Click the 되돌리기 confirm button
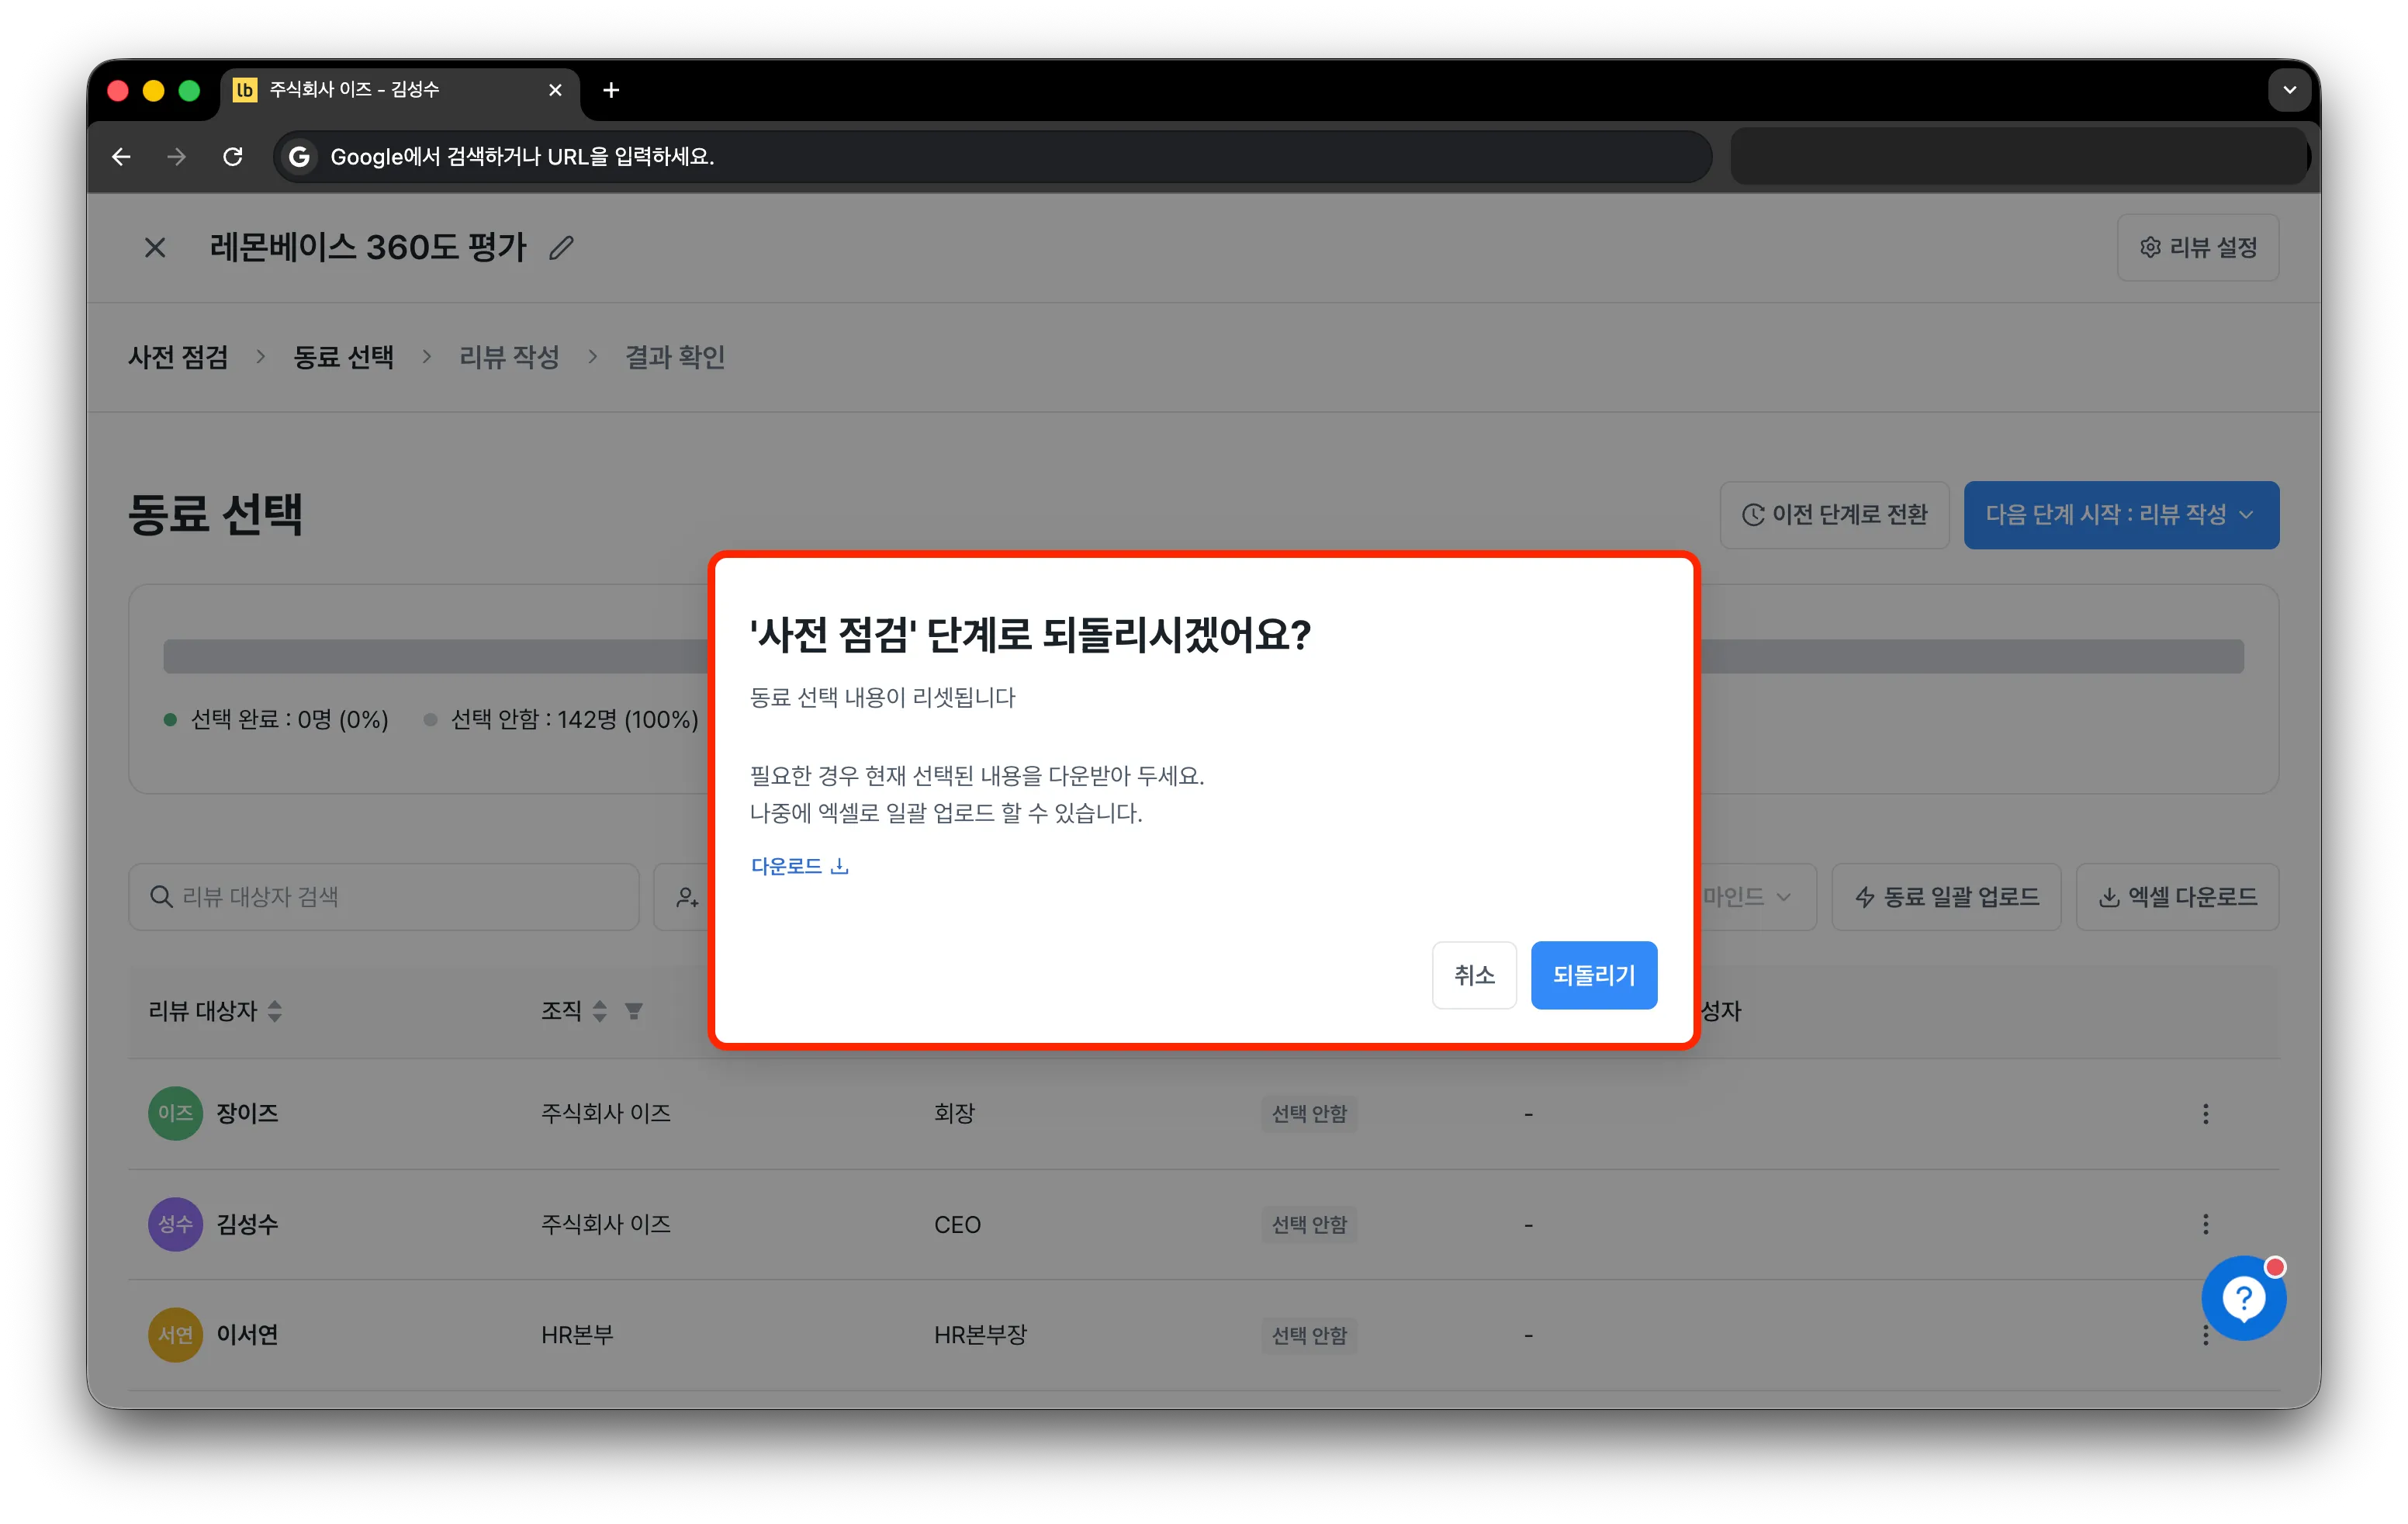Image resolution: width=2408 pixels, height=1524 pixels. 1593,975
